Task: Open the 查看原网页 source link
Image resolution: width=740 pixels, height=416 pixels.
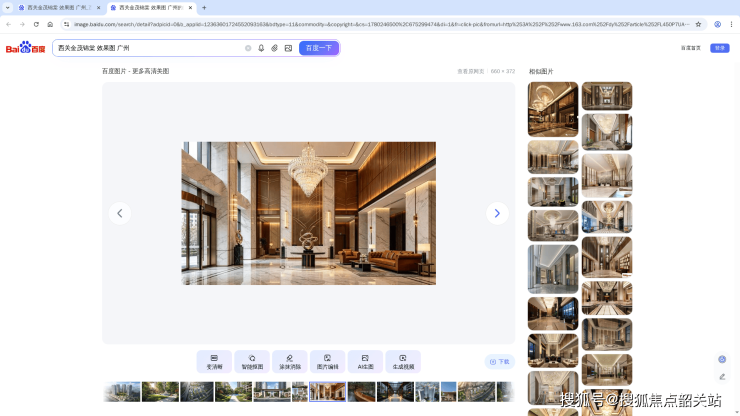Action: coord(471,71)
